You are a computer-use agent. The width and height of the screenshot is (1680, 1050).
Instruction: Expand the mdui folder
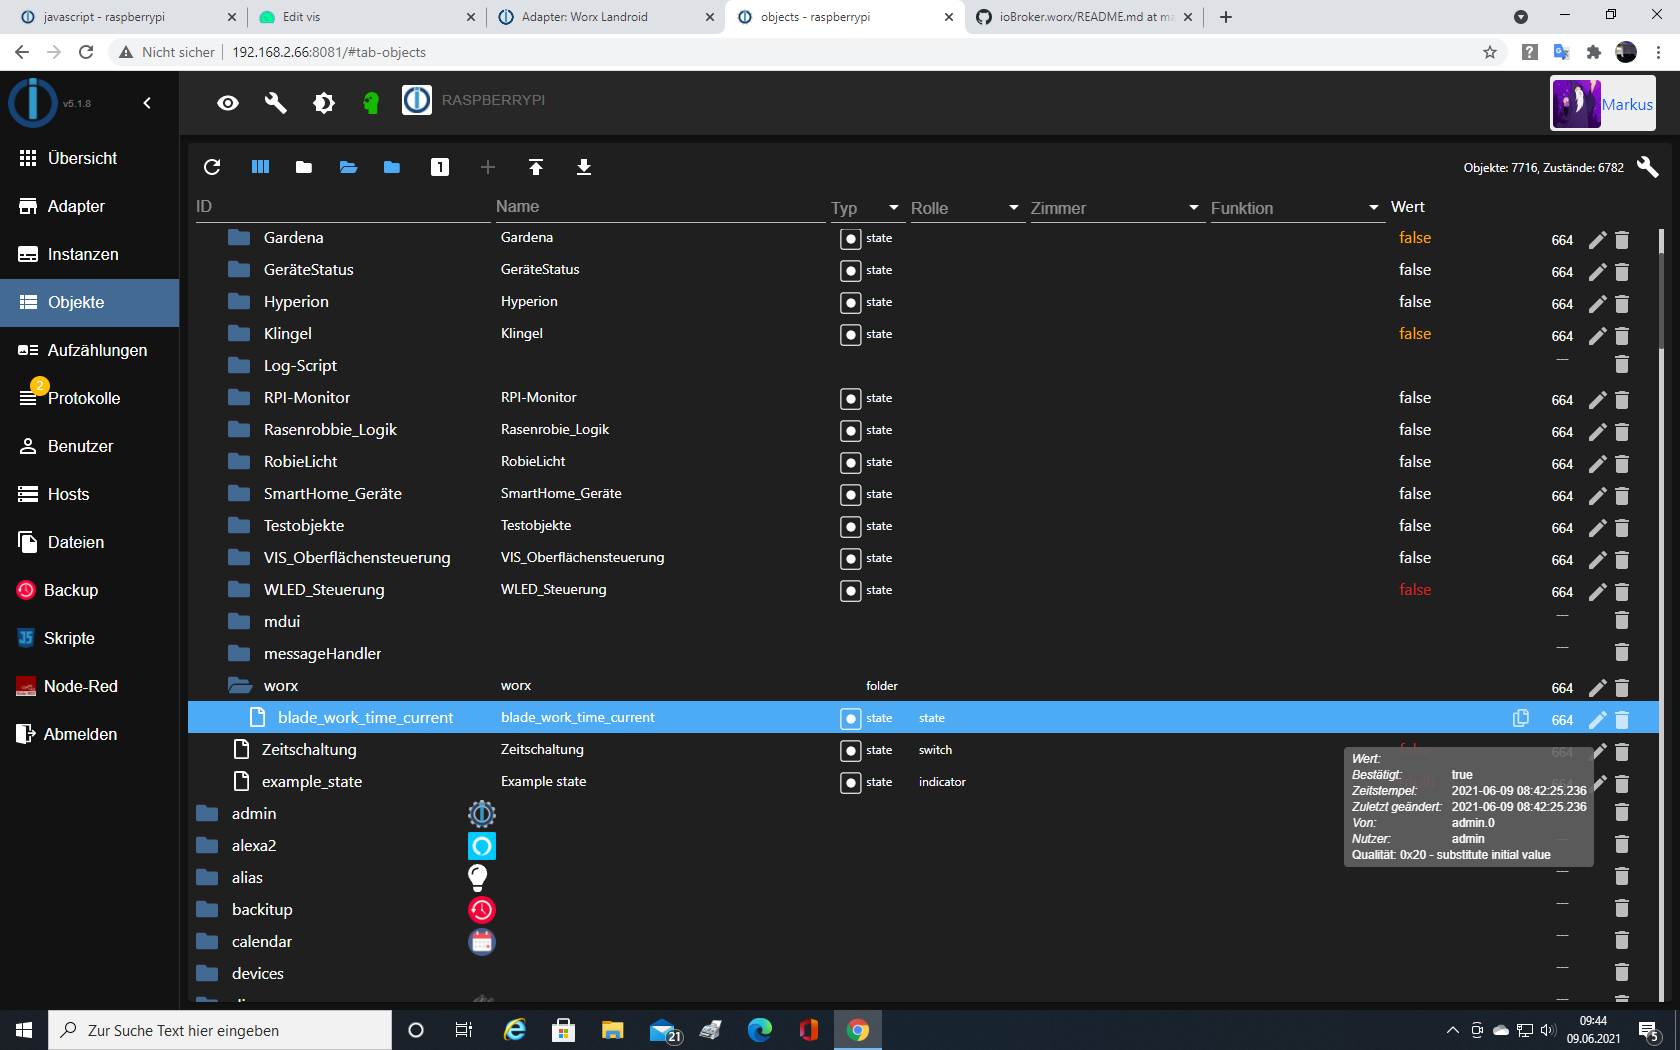tap(239, 622)
